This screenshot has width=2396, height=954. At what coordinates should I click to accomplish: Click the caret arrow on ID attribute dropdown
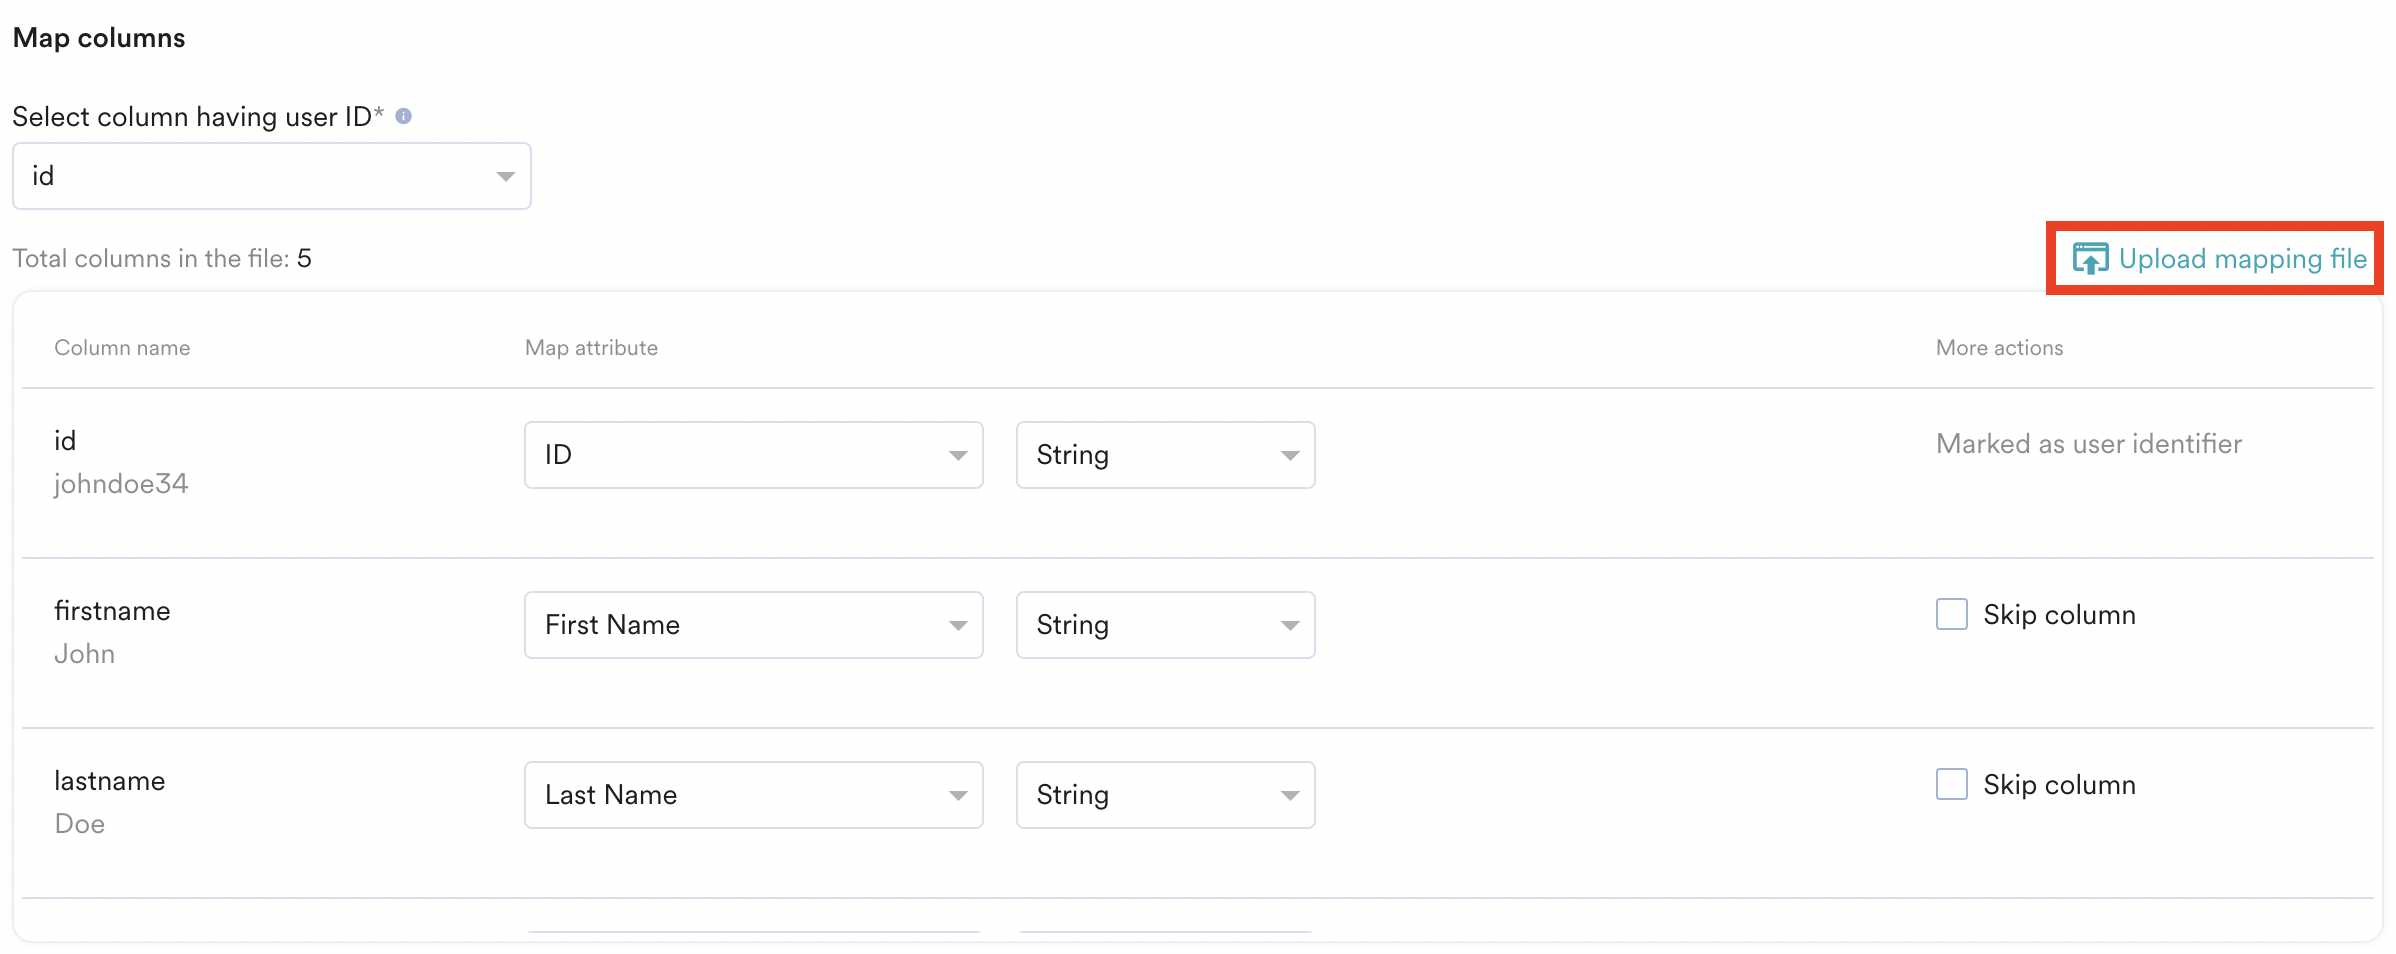point(958,456)
